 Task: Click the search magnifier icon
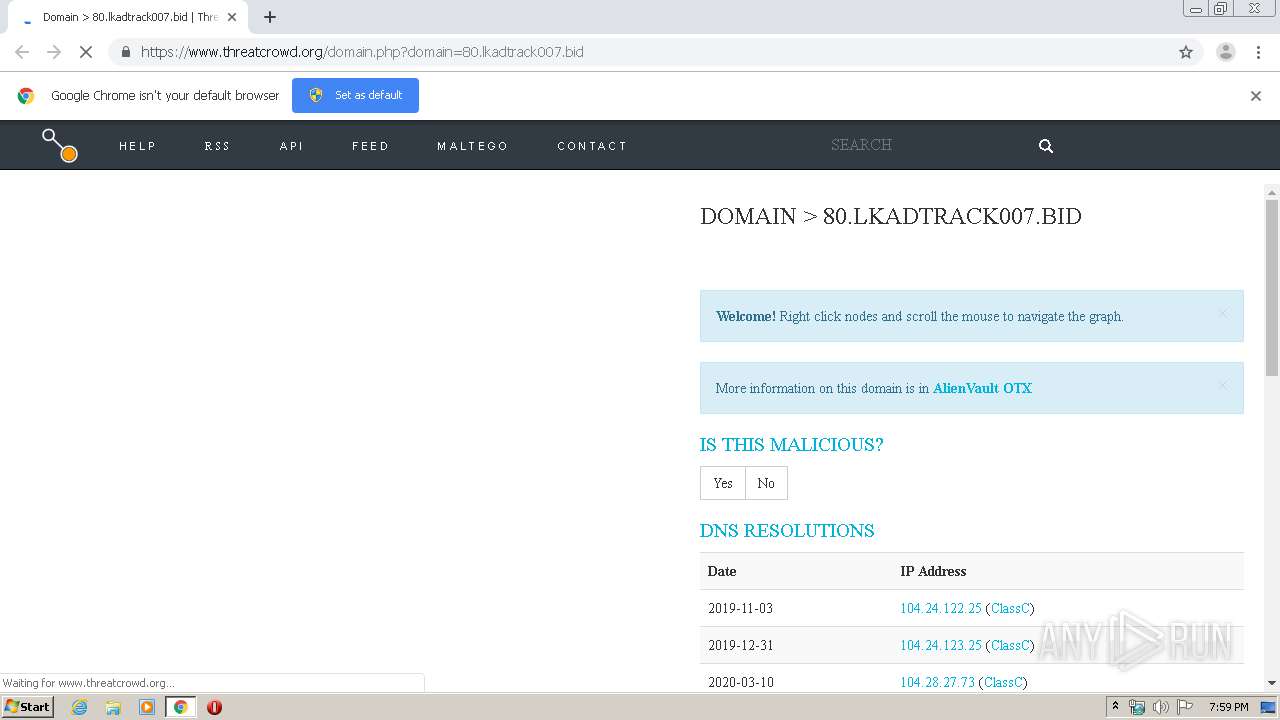pos(1046,146)
